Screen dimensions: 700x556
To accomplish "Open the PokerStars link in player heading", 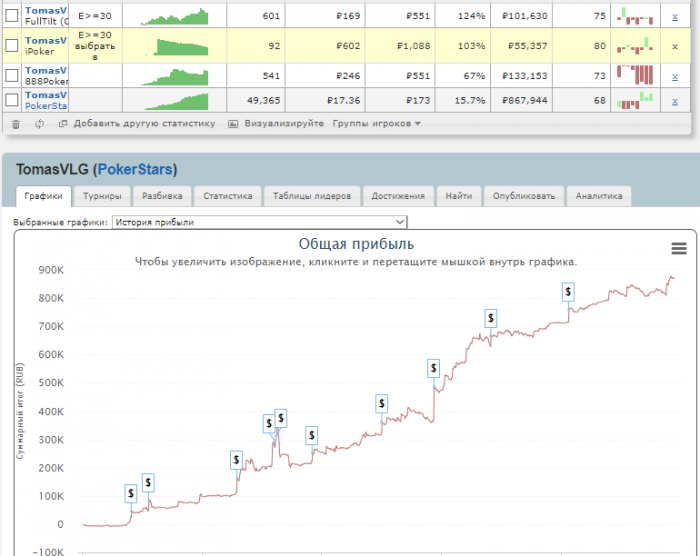I will pyautogui.click(x=135, y=169).
